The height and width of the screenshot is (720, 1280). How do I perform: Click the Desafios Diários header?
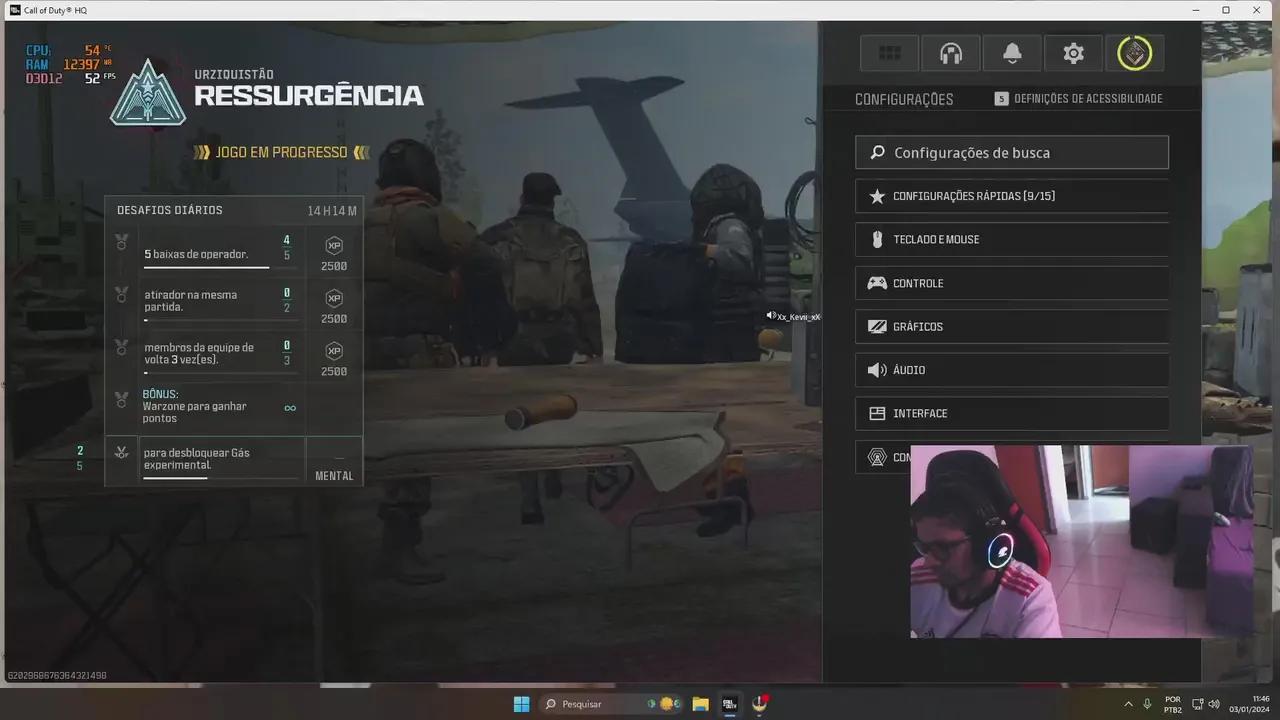tap(170, 211)
